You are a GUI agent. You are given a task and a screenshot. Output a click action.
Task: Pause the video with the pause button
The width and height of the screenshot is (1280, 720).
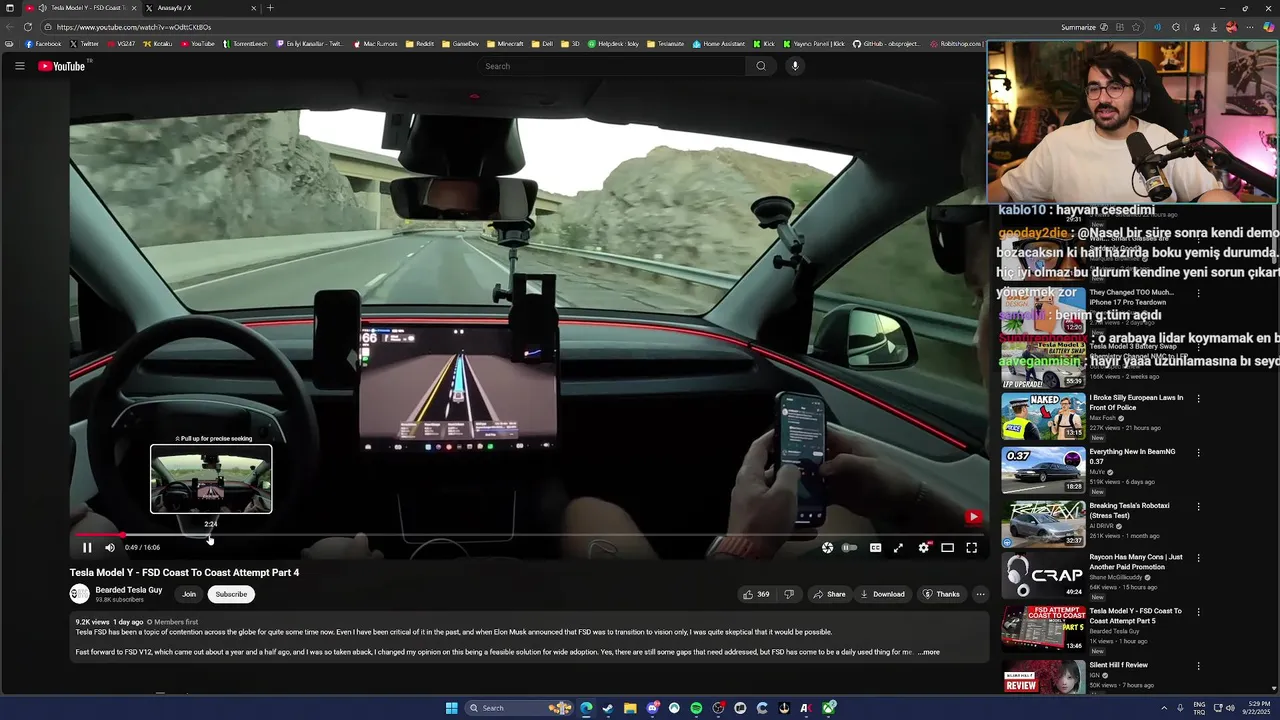click(87, 547)
